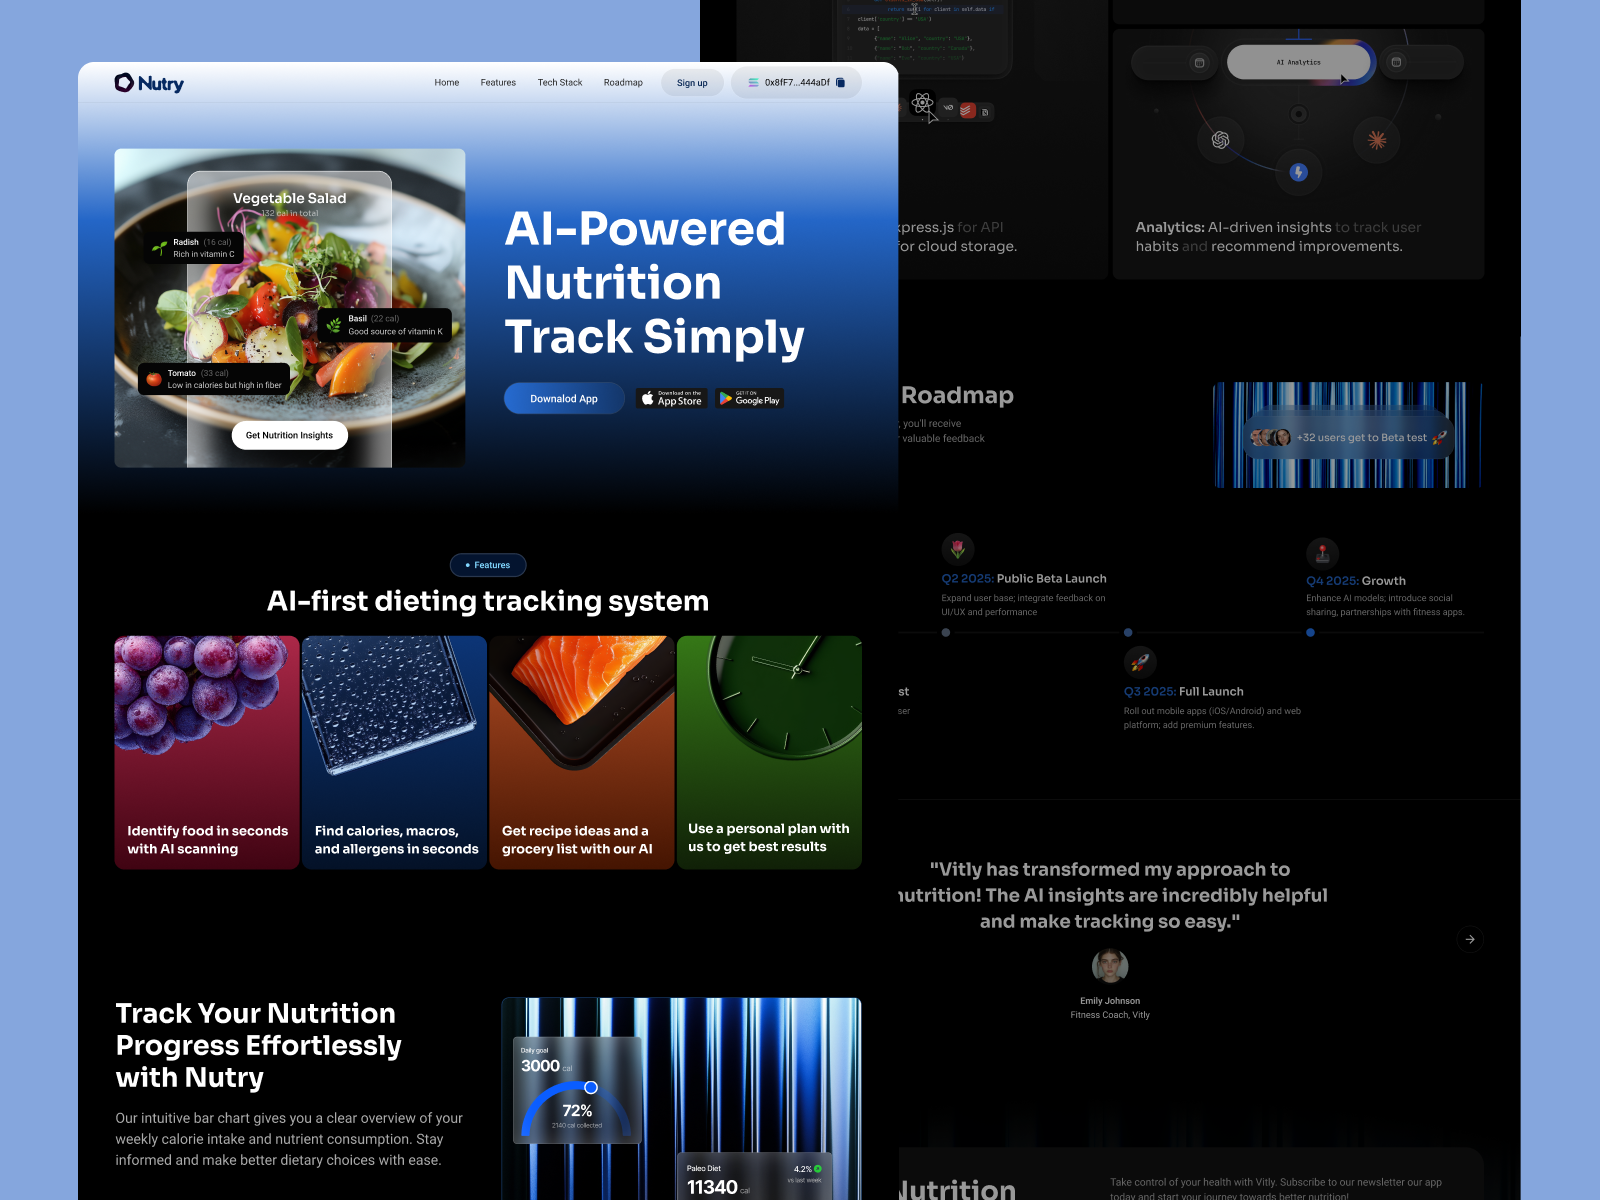Click the OpenAI icon in the analytics diagram
The height and width of the screenshot is (1200, 1600).
(1220, 140)
